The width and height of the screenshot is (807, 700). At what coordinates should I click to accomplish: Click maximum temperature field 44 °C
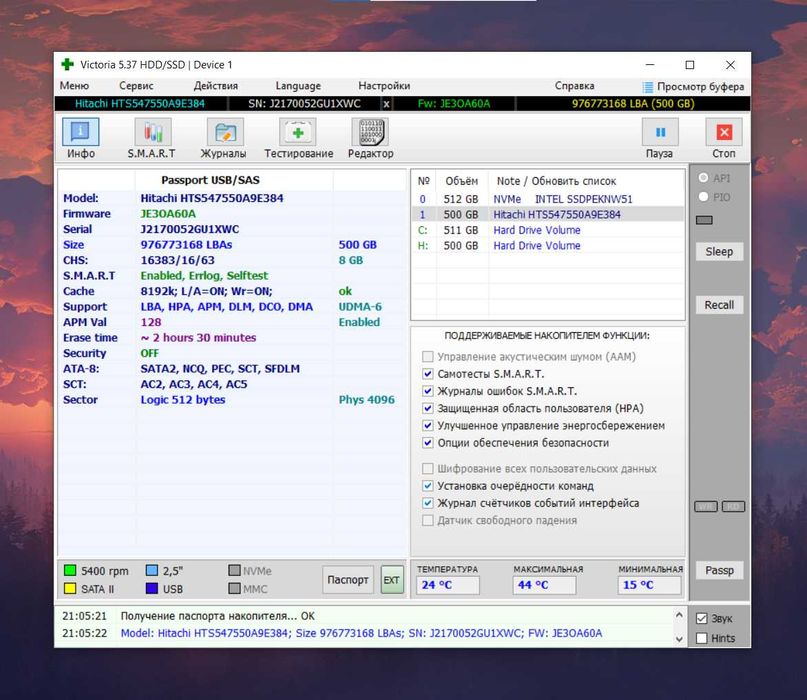click(544, 585)
